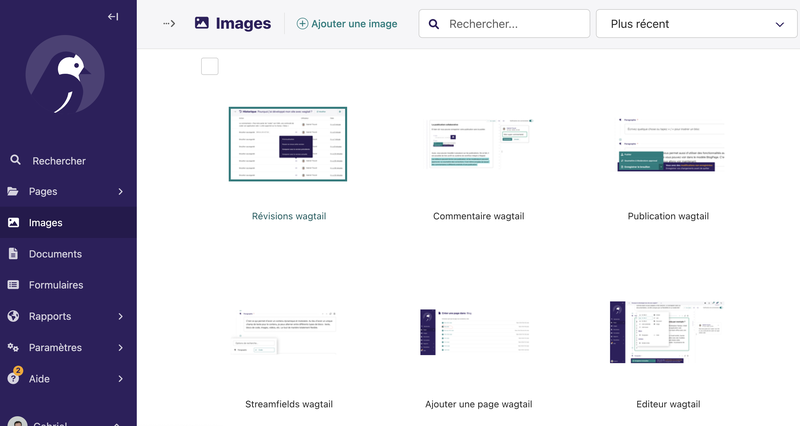
Task: Click the Images picture icon in sidebar
Action: coord(13,222)
